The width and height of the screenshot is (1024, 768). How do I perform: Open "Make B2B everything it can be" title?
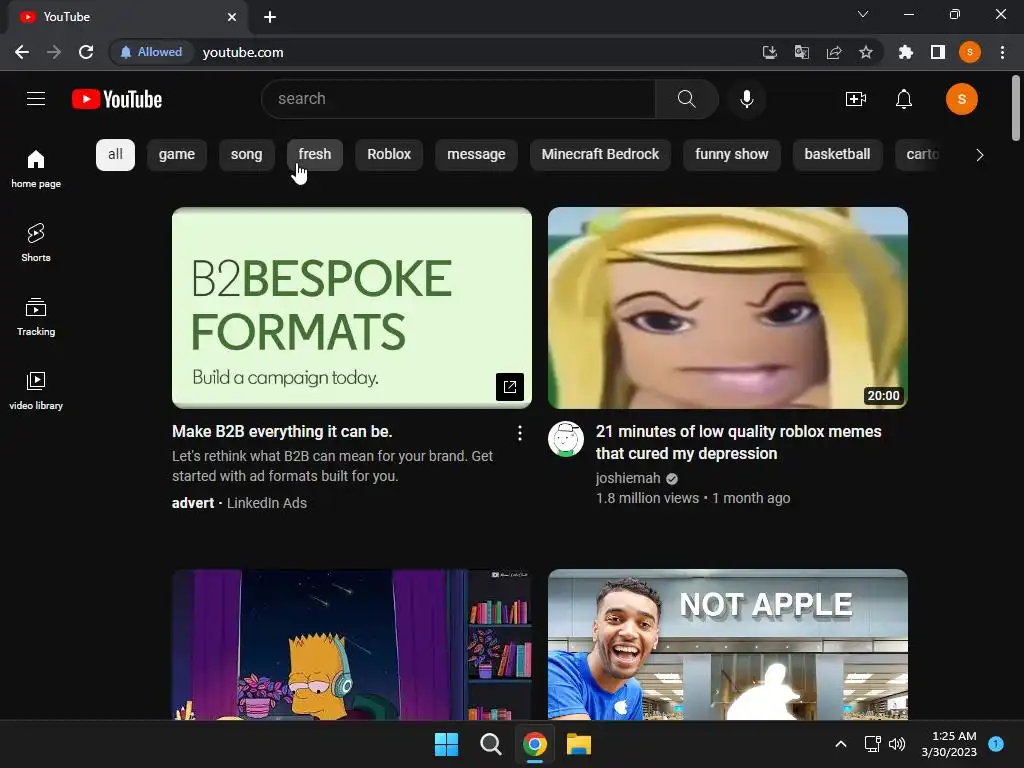coord(282,432)
